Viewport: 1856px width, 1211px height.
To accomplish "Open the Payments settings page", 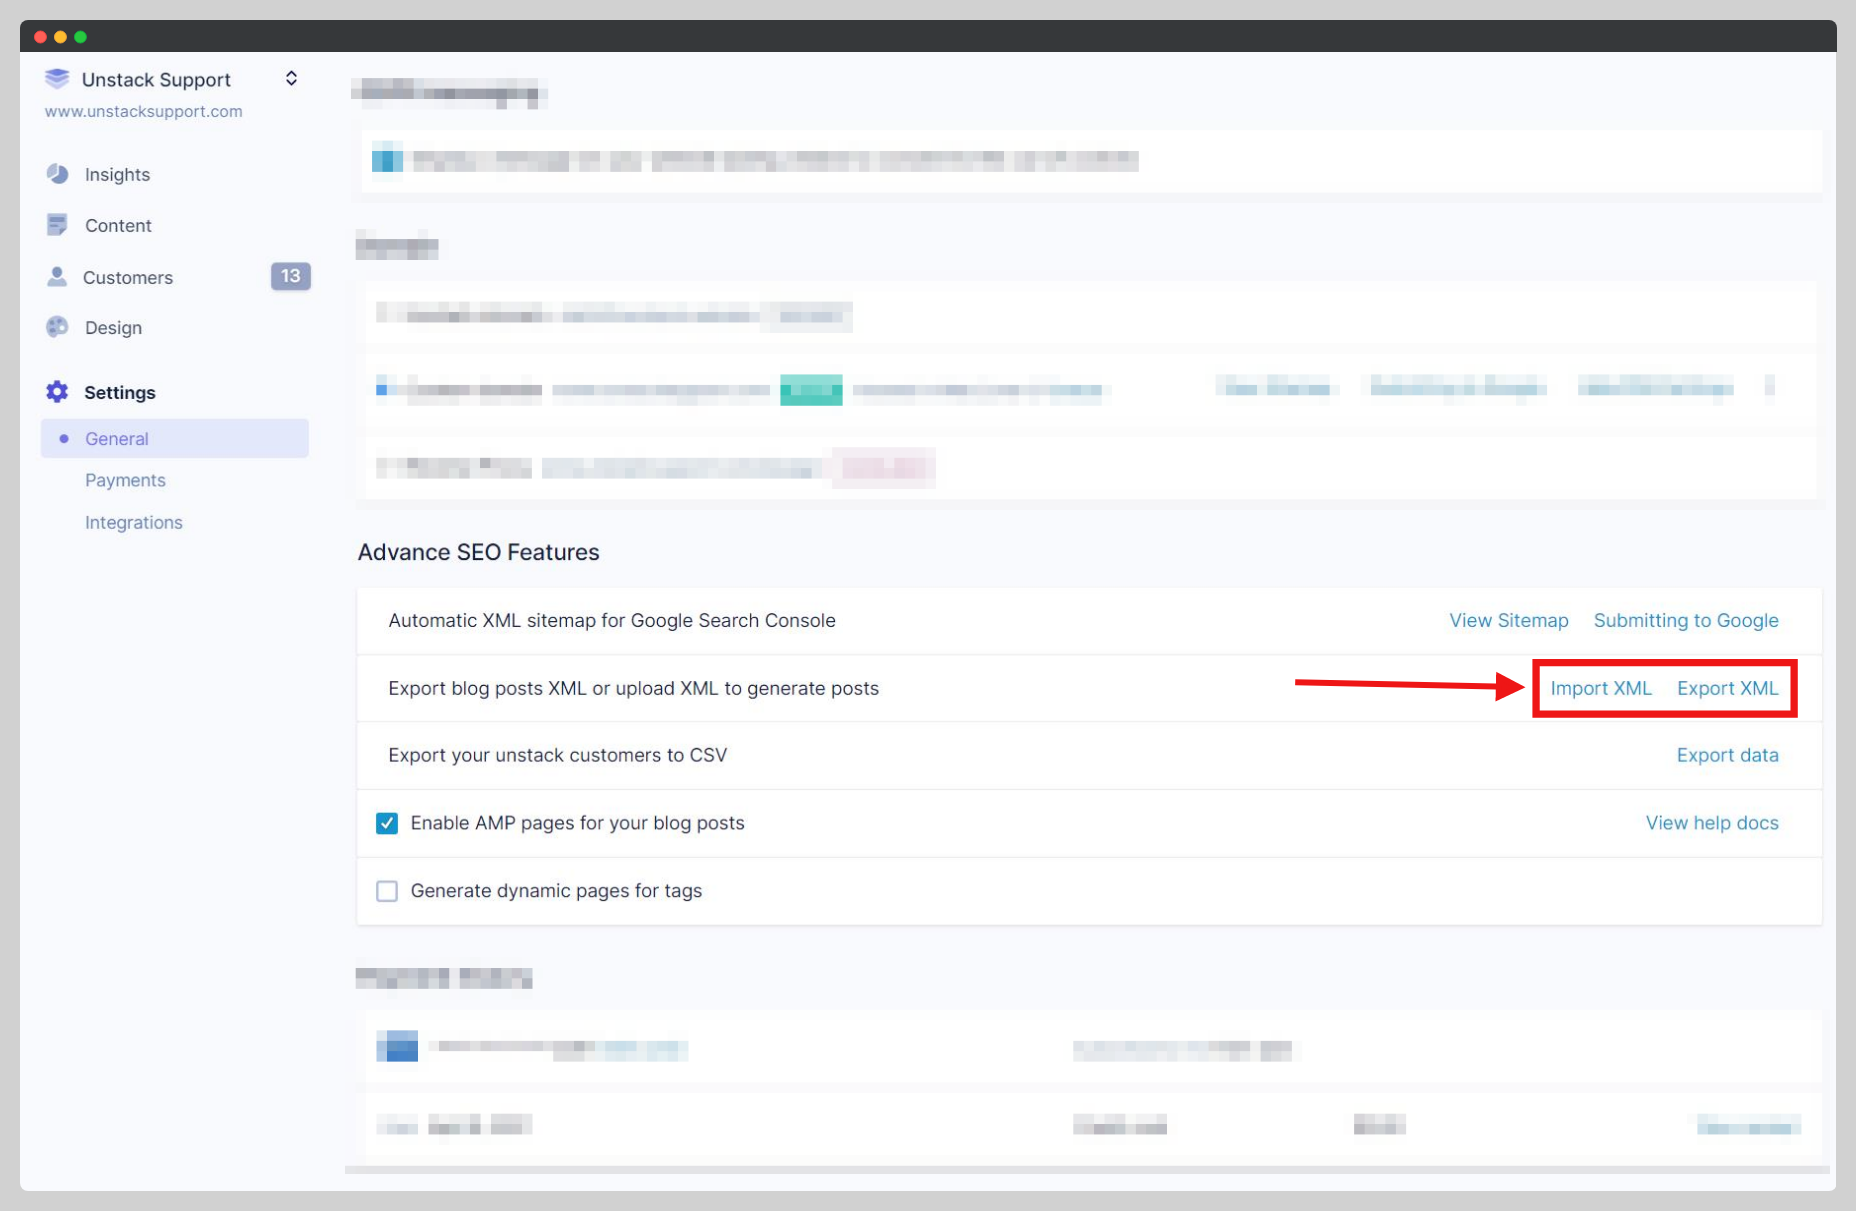I will tap(125, 481).
